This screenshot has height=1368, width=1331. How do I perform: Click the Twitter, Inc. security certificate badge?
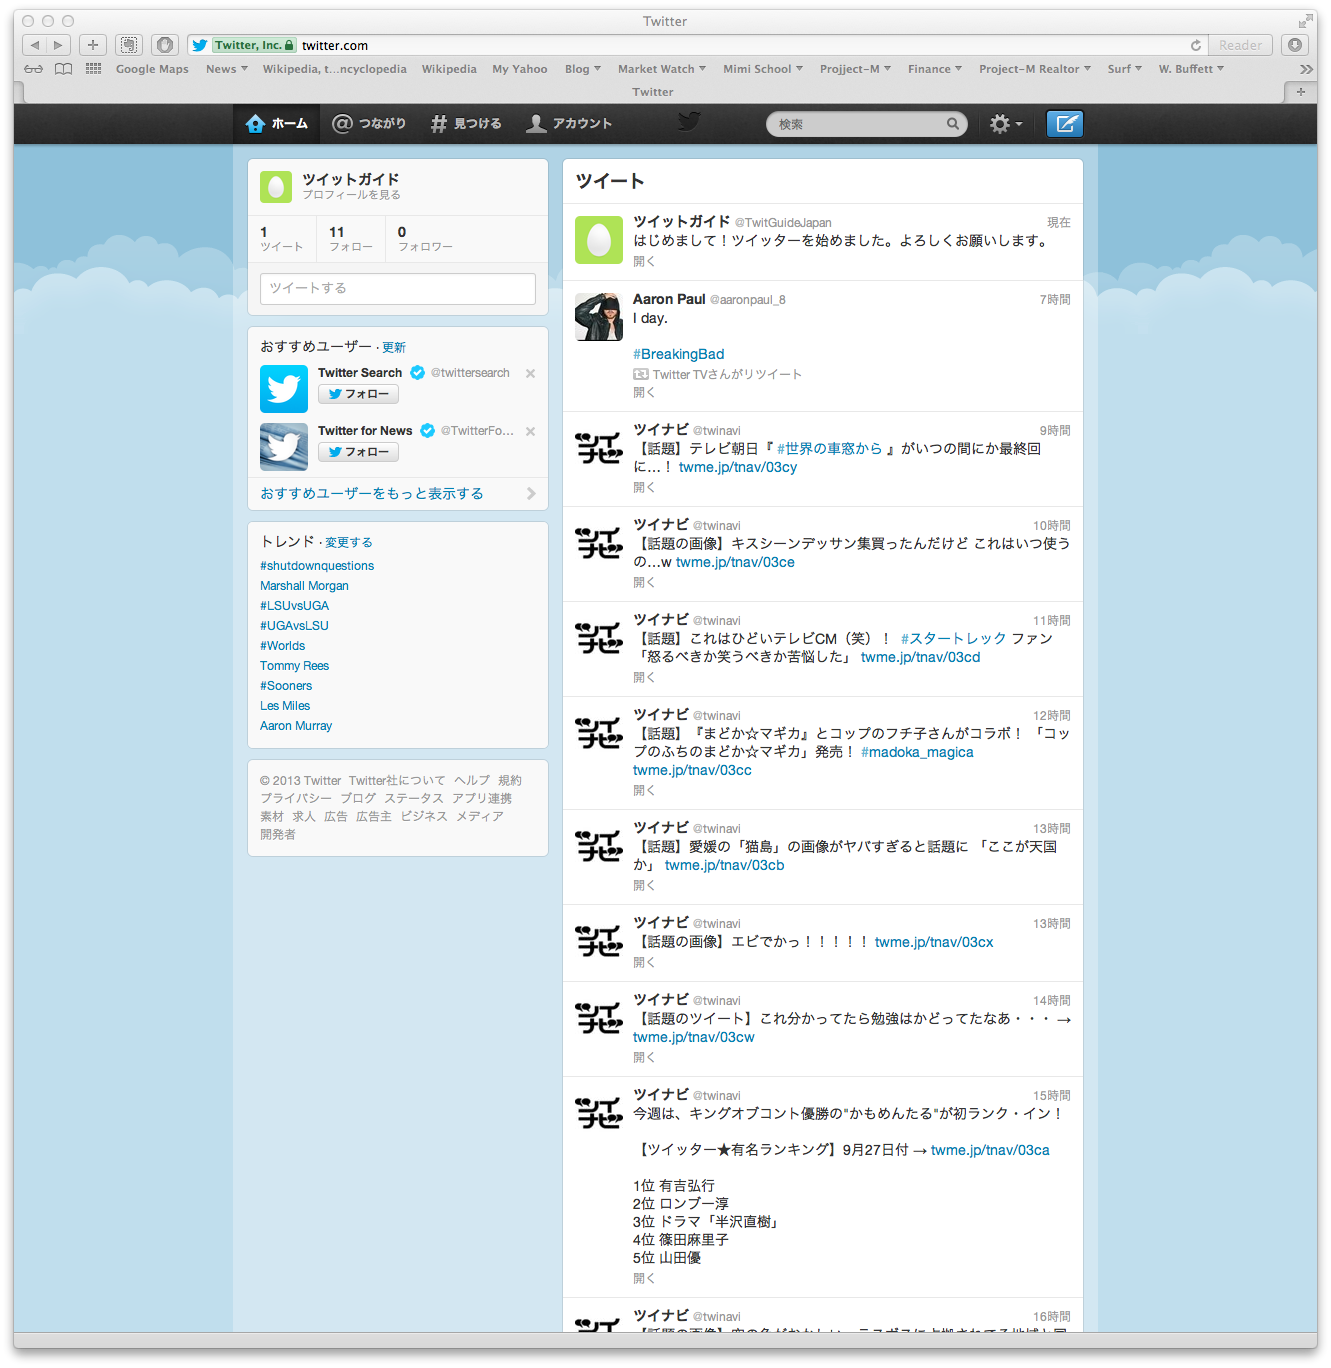click(x=254, y=45)
